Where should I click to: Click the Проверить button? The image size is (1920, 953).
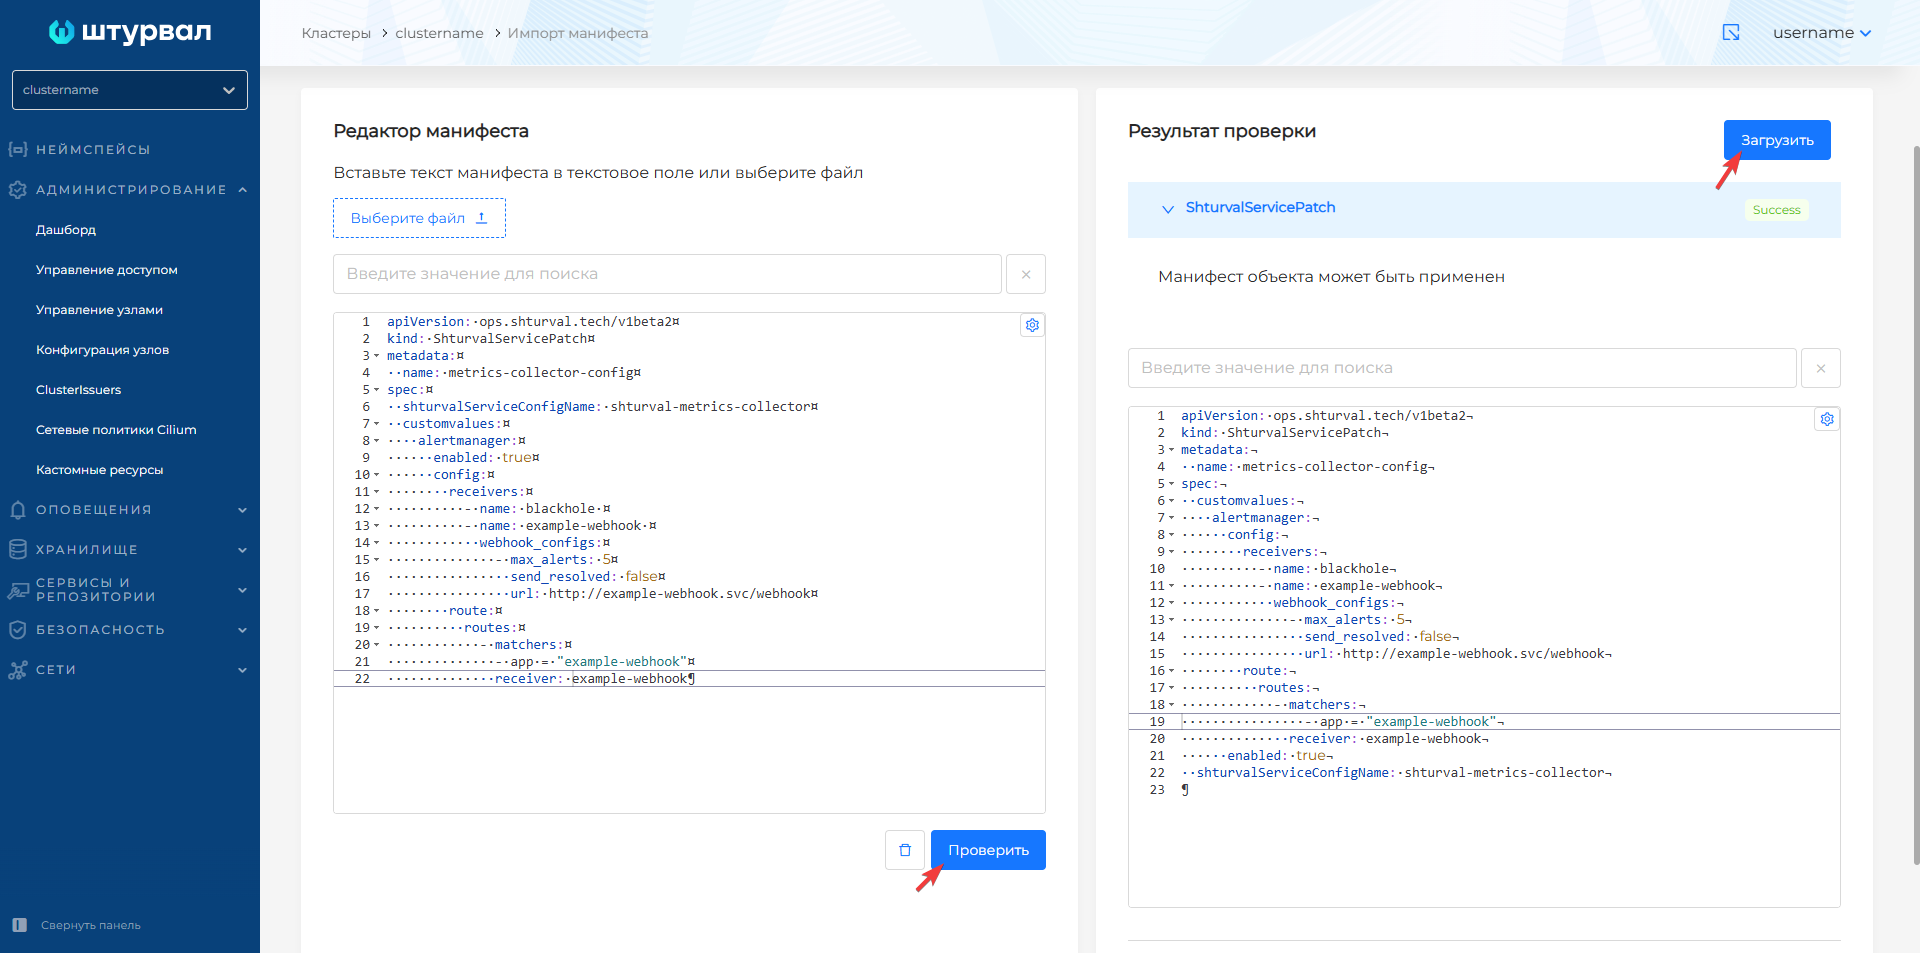[987, 849]
